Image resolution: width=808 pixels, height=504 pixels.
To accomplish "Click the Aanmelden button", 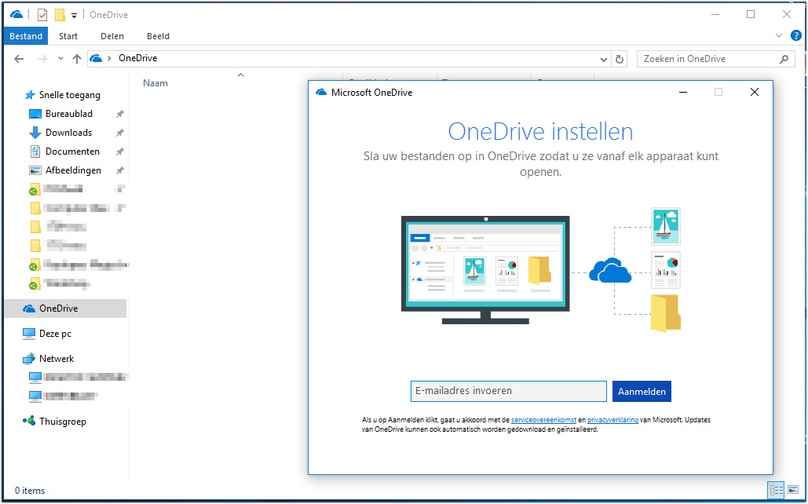I will coord(642,392).
